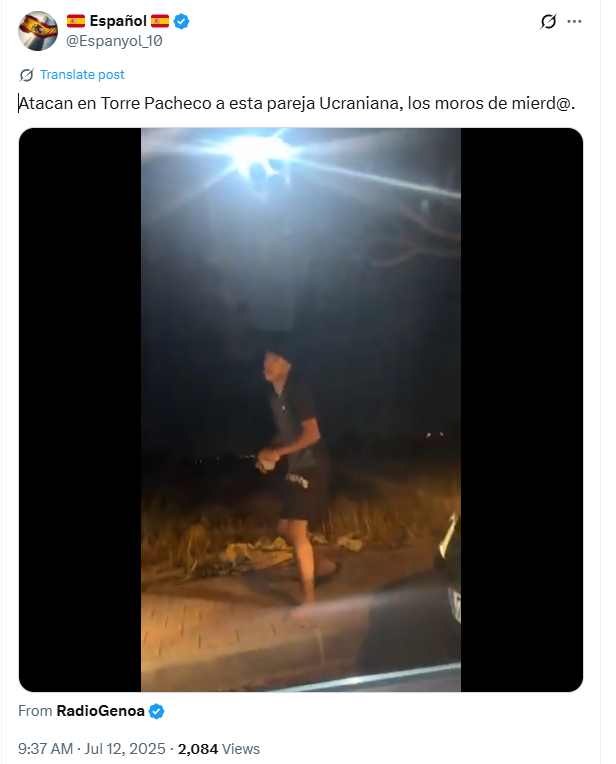Click the 2,084 view count number
616x764 pixels.
pos(198,748)
